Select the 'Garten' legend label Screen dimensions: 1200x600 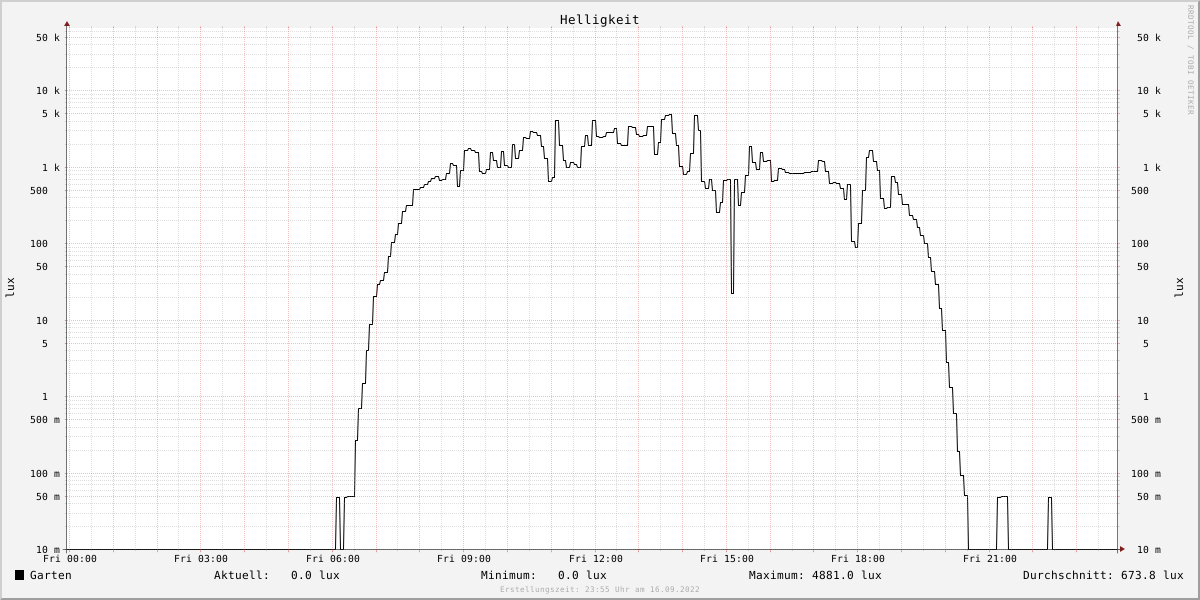tap(50, 575)
